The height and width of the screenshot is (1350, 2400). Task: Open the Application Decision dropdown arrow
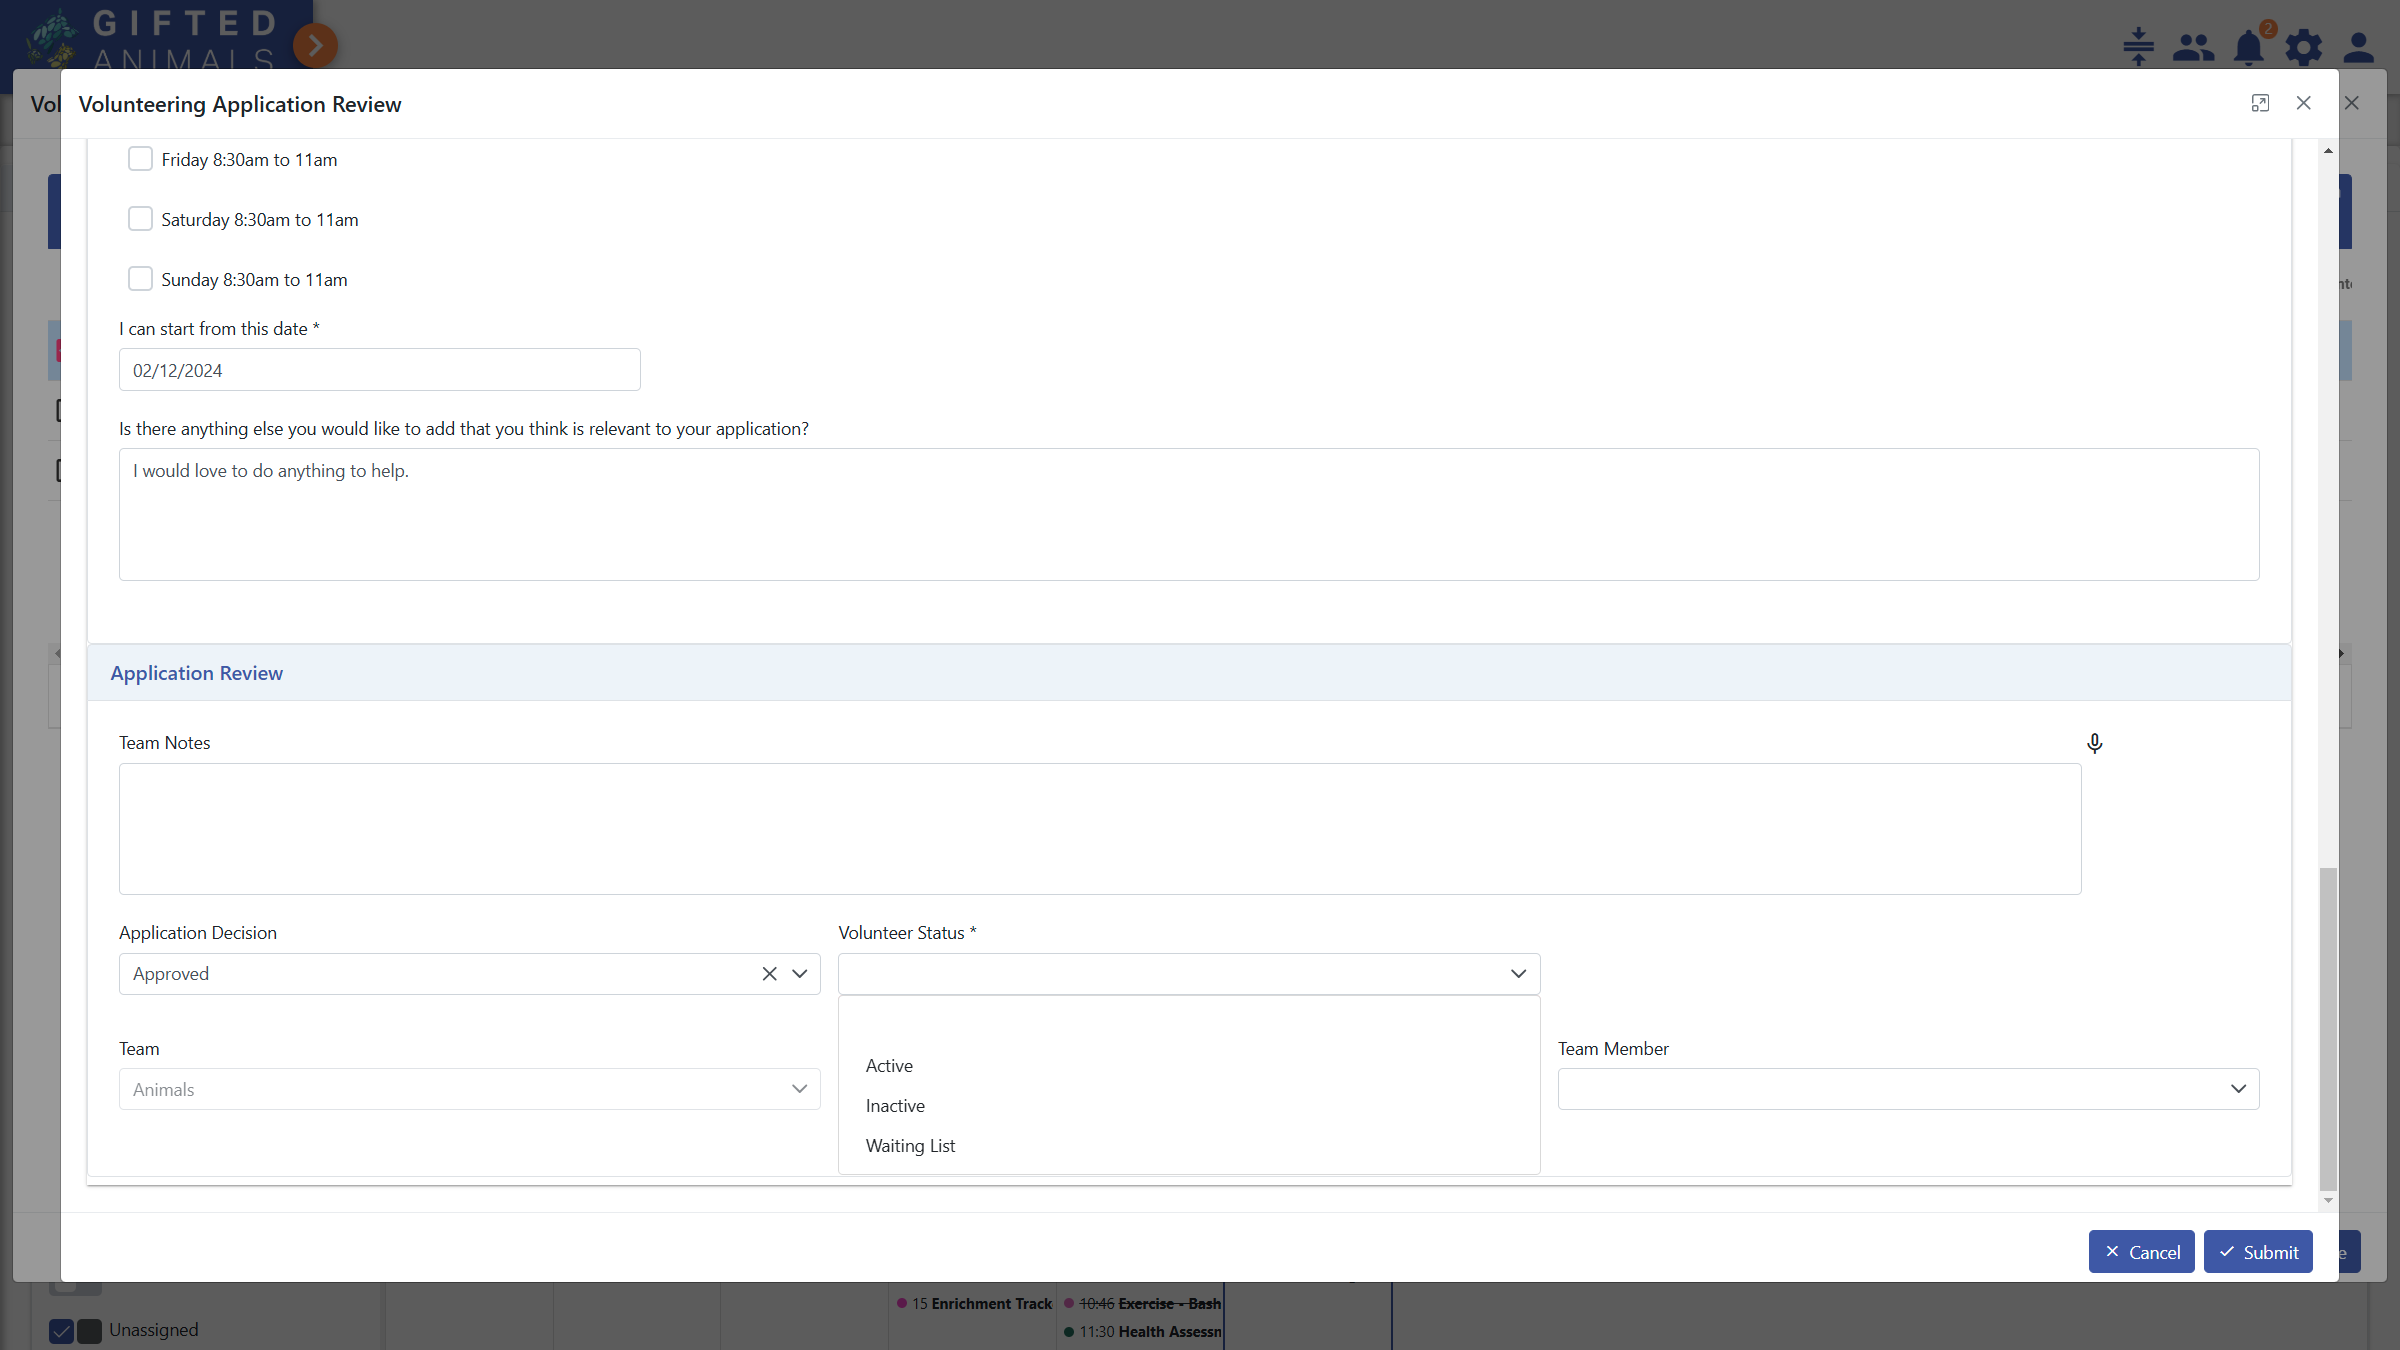pos(800,974)
